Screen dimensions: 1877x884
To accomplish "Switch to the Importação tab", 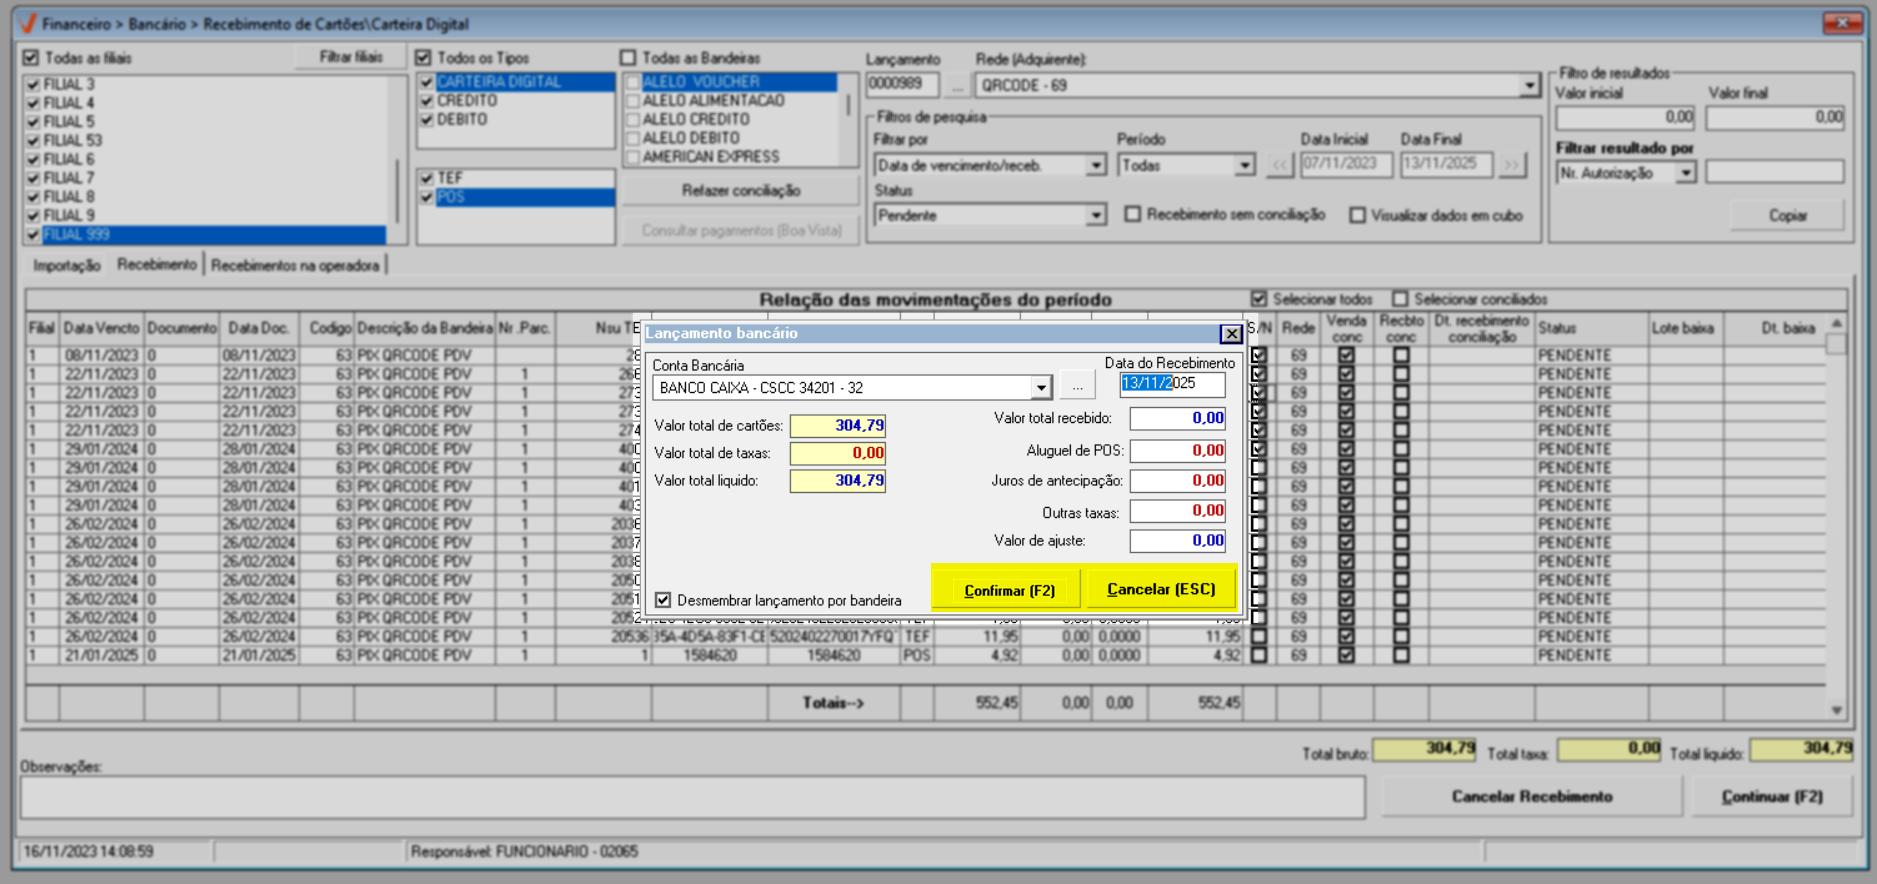I will click(67, 265).
